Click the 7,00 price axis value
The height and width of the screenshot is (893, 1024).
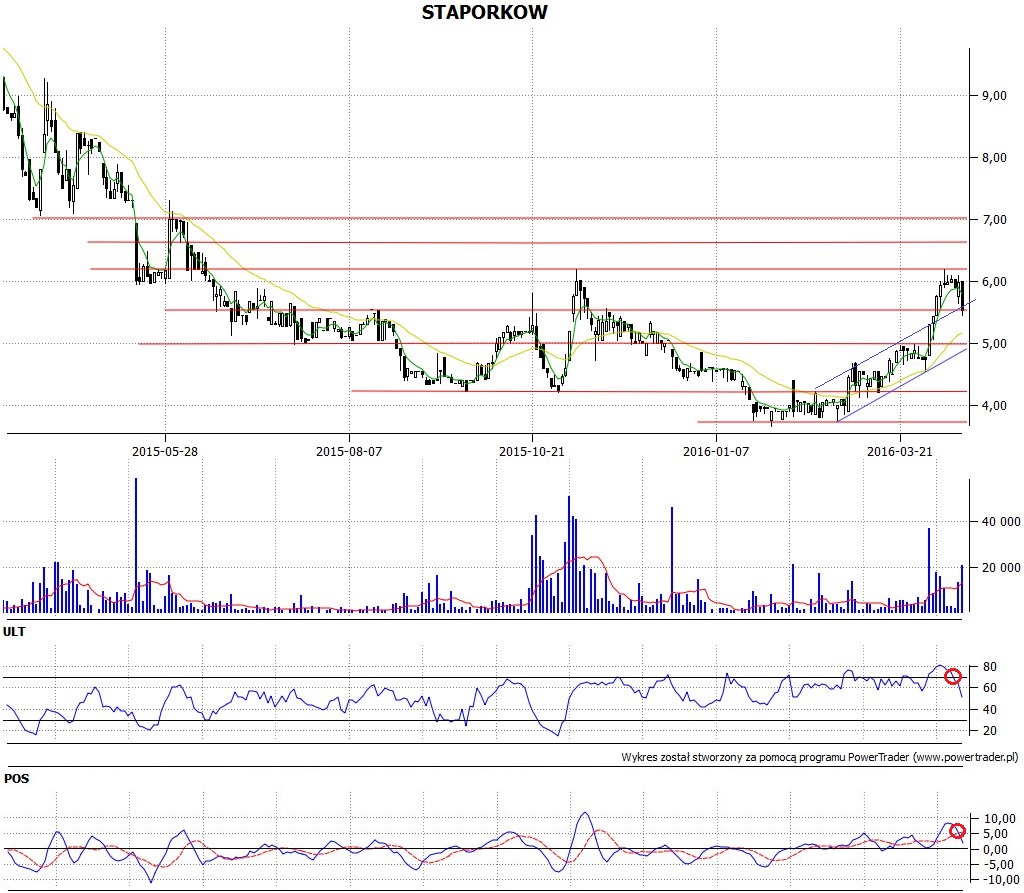click(995, 219)
